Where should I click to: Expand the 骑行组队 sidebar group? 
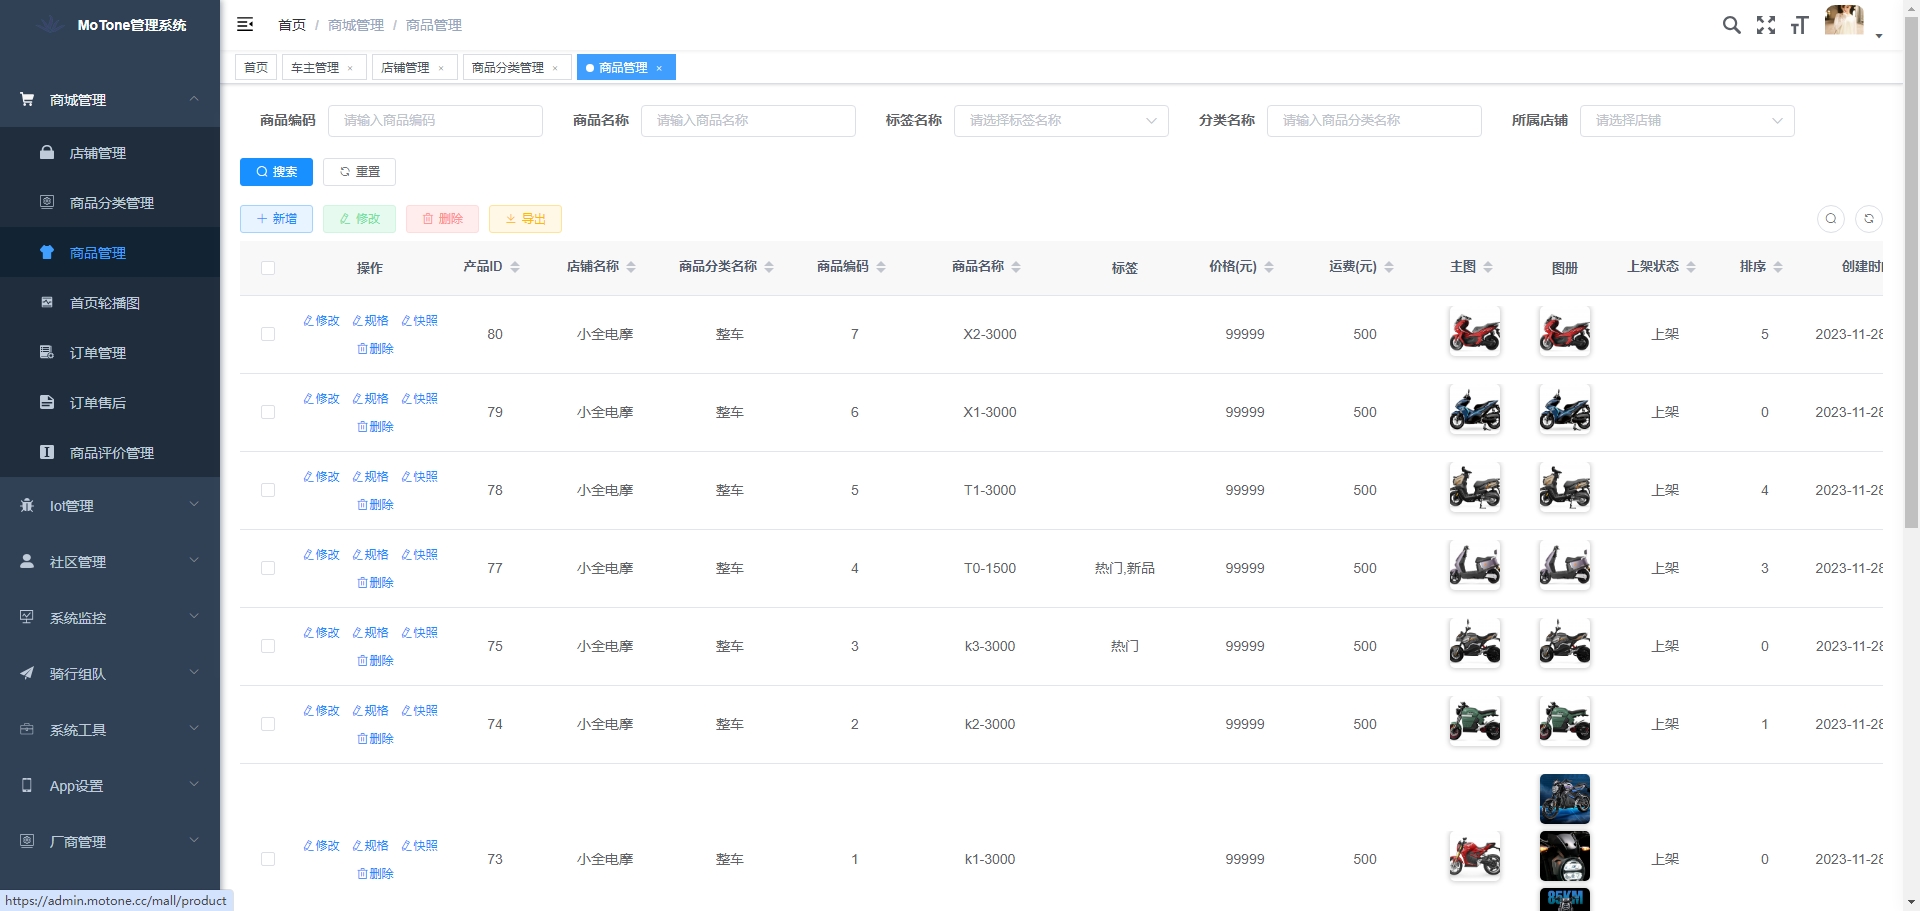point(110,674)
